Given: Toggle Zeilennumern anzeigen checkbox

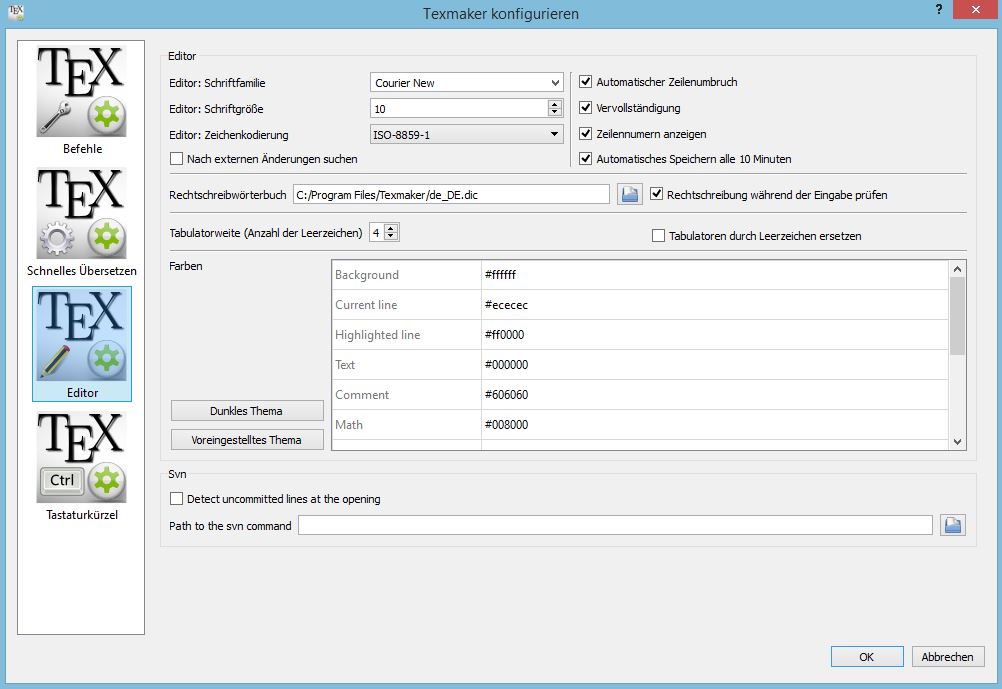Looking at the screenshot, I should coord(585,134).
